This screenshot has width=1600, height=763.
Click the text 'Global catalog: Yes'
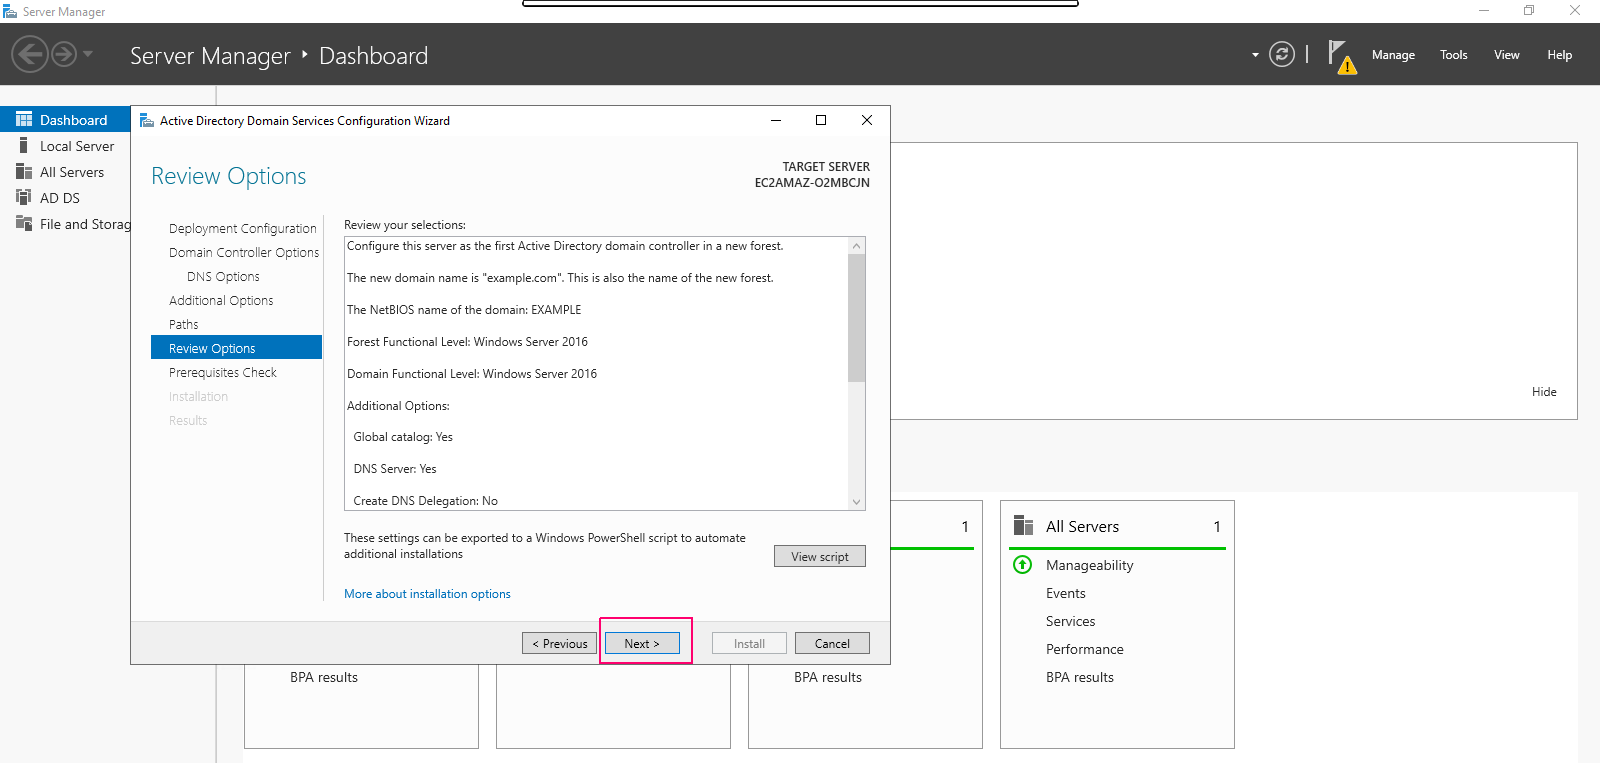403,437
